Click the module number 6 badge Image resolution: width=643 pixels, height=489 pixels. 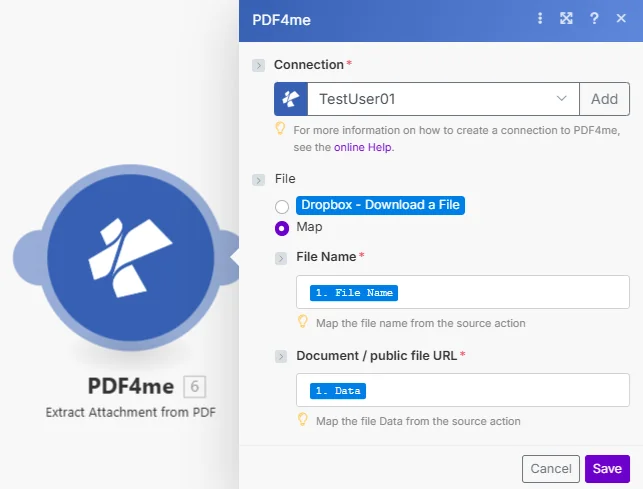195,386
